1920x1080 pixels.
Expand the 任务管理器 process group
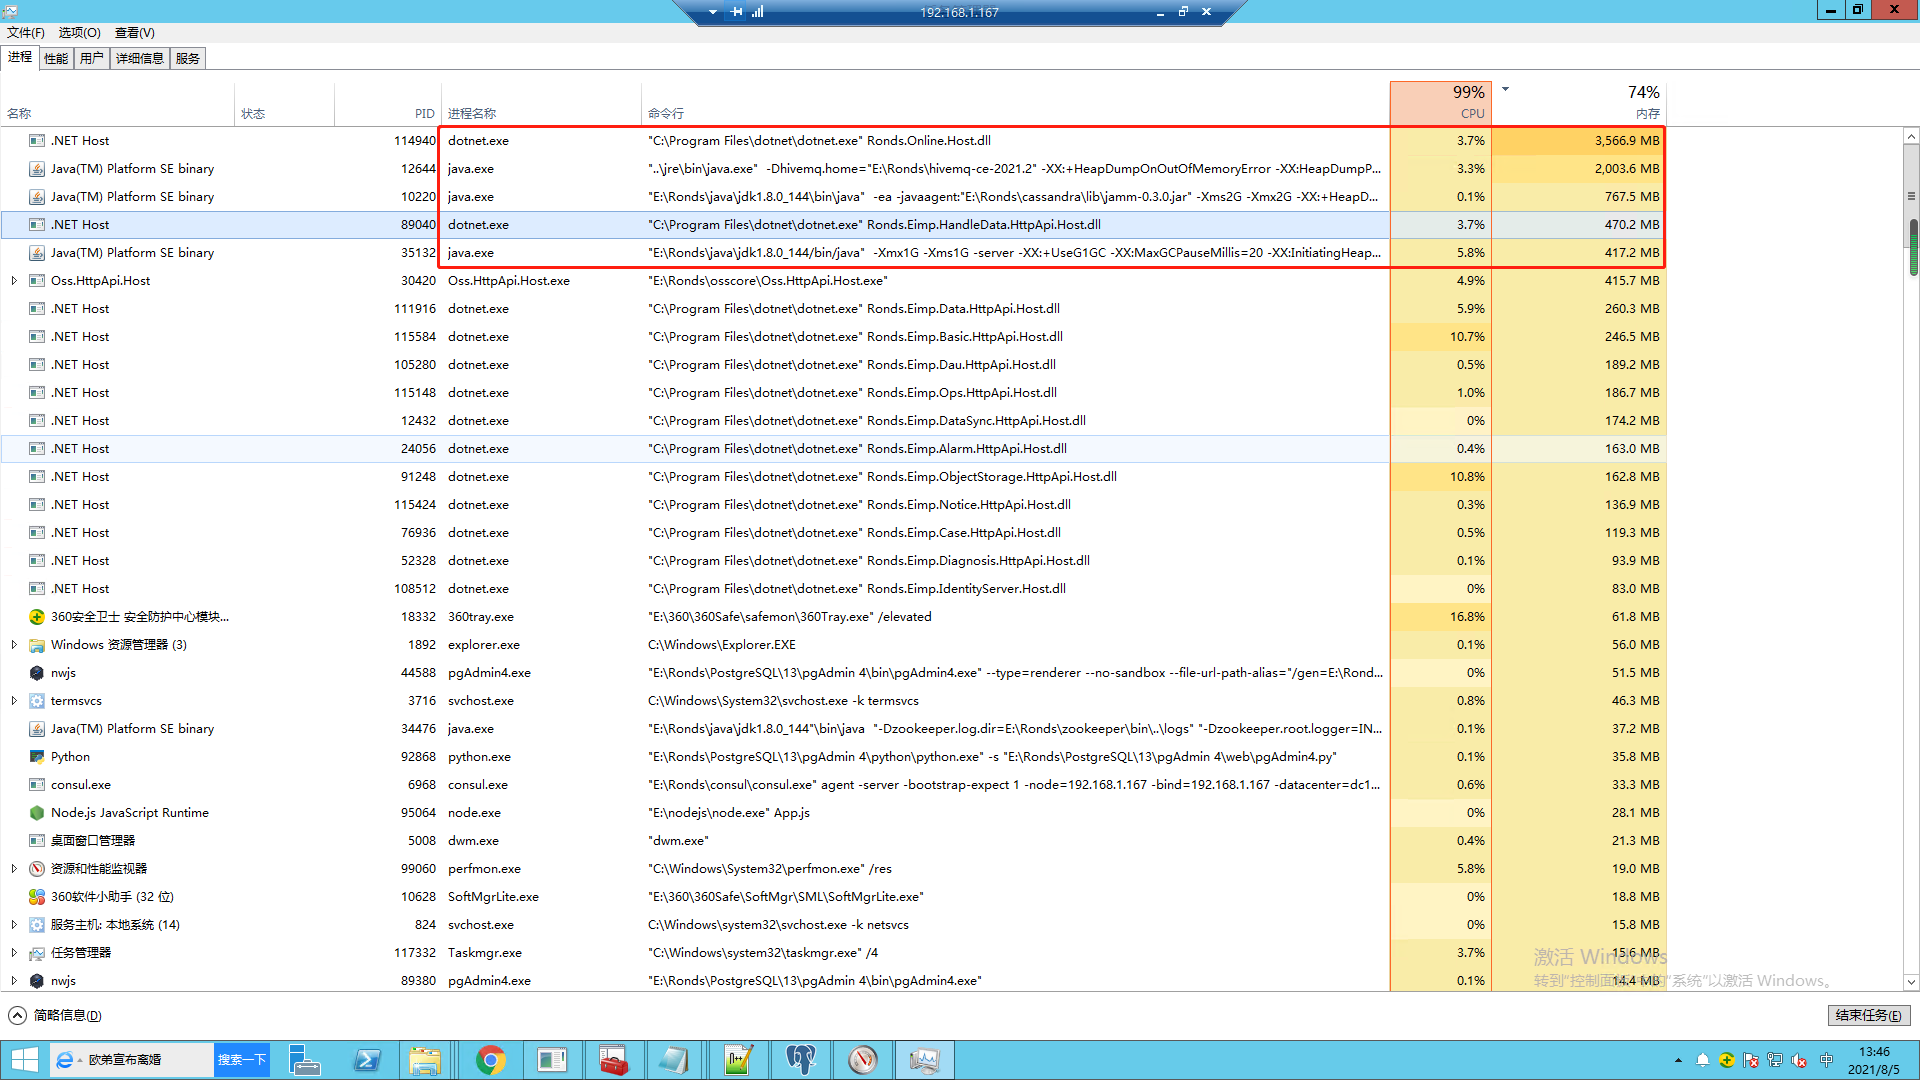point(14,953)
